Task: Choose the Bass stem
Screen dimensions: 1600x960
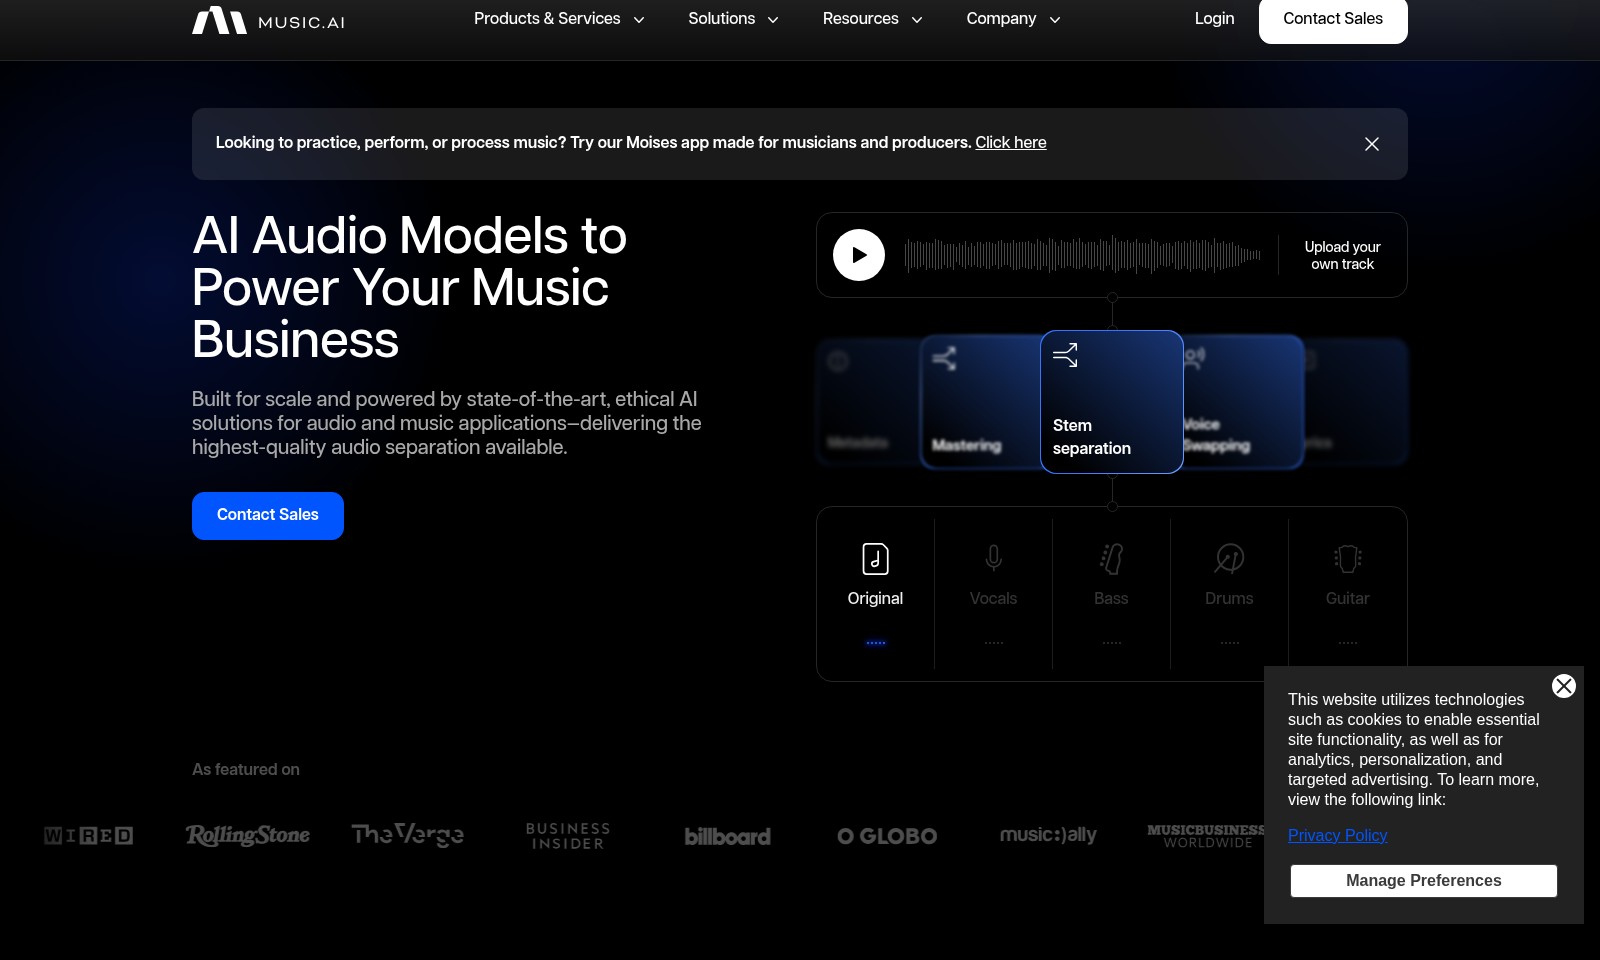Action: (1111, 594)
